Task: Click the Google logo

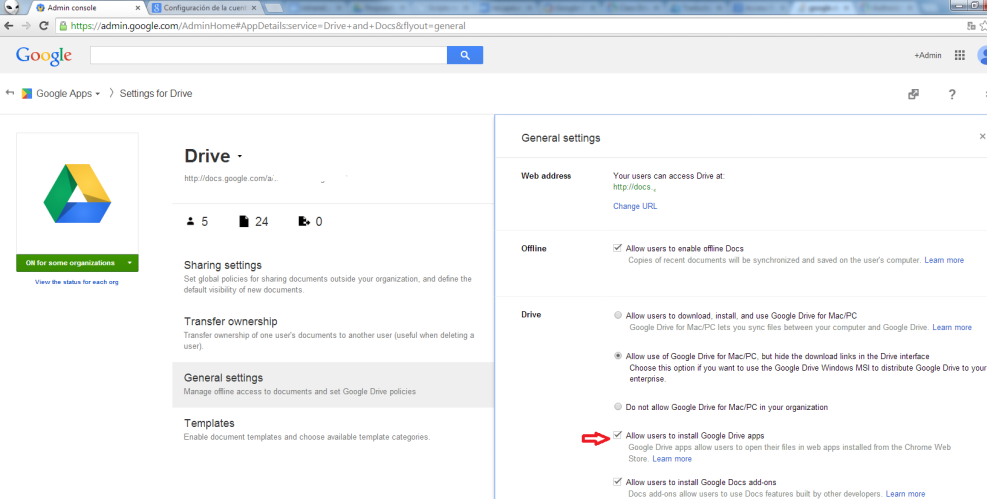Action: [x=43, y=55]
